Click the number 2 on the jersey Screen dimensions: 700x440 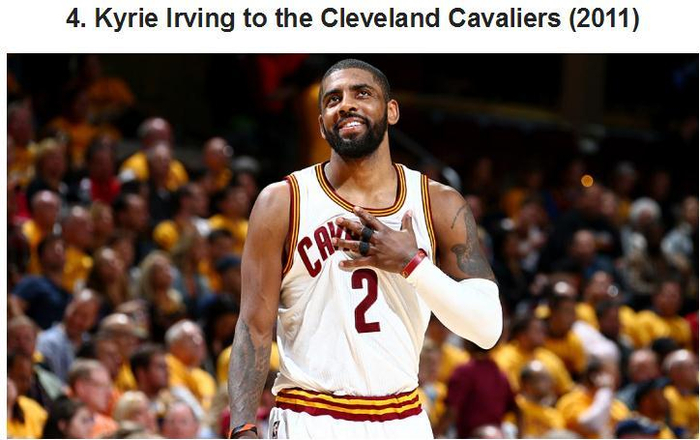(x=366, y=301)
